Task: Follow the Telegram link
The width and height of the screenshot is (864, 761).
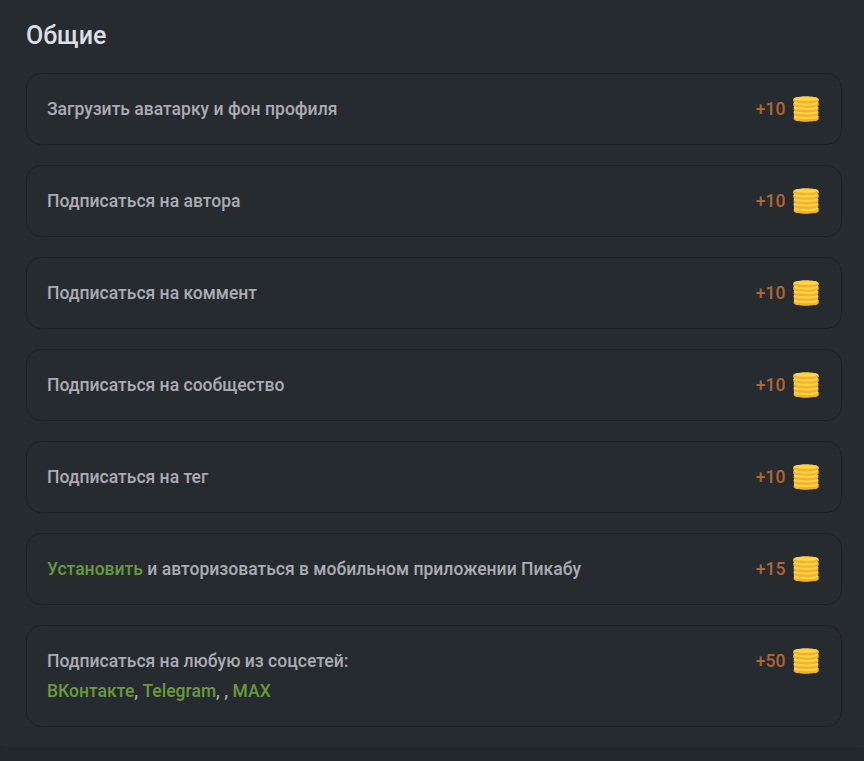Action: 179,691
